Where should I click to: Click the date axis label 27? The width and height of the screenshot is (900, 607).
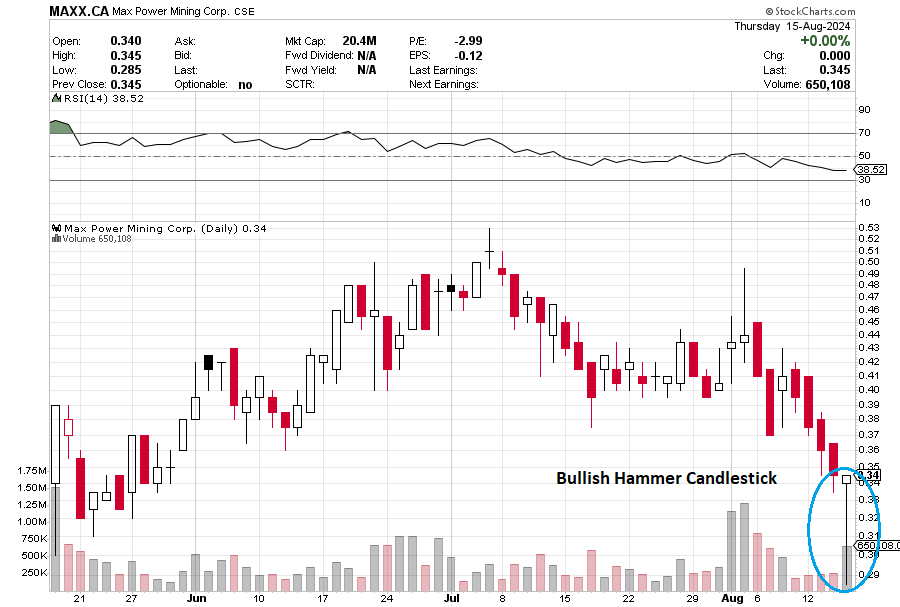(131, 598)
